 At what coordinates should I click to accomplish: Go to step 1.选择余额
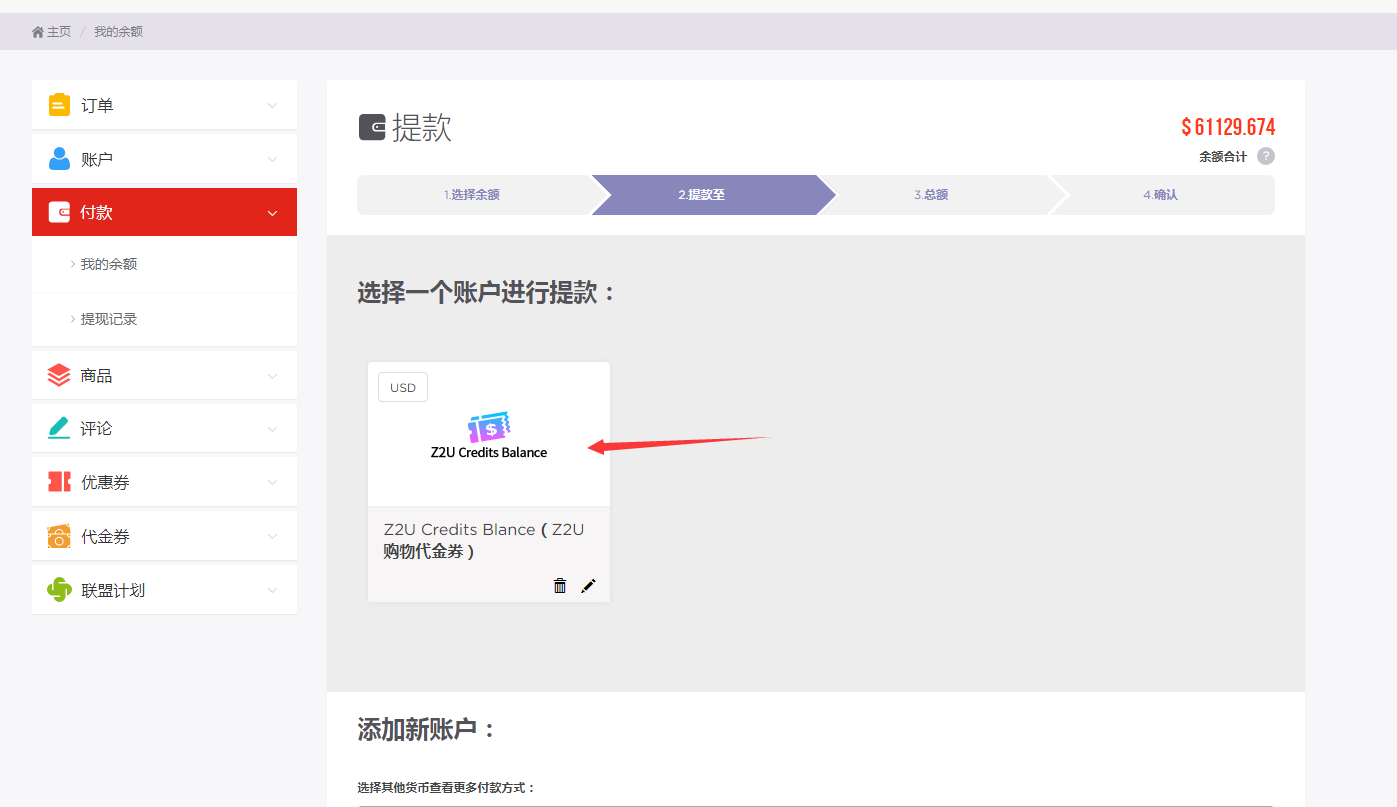(472, 195)
